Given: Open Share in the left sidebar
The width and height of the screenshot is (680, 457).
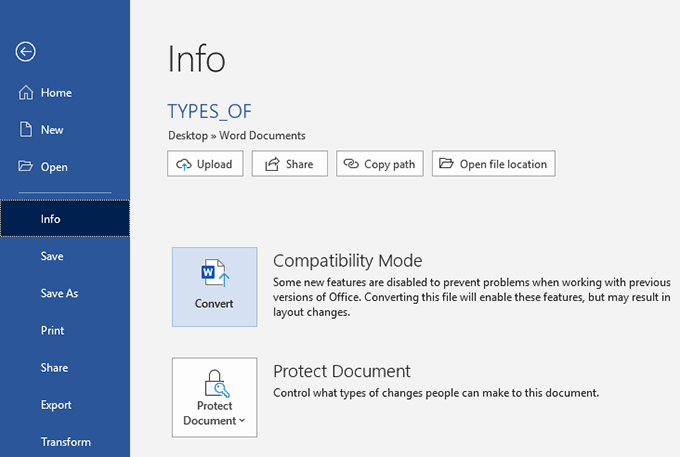Looking at the screenshot, I should click(54, 368).
